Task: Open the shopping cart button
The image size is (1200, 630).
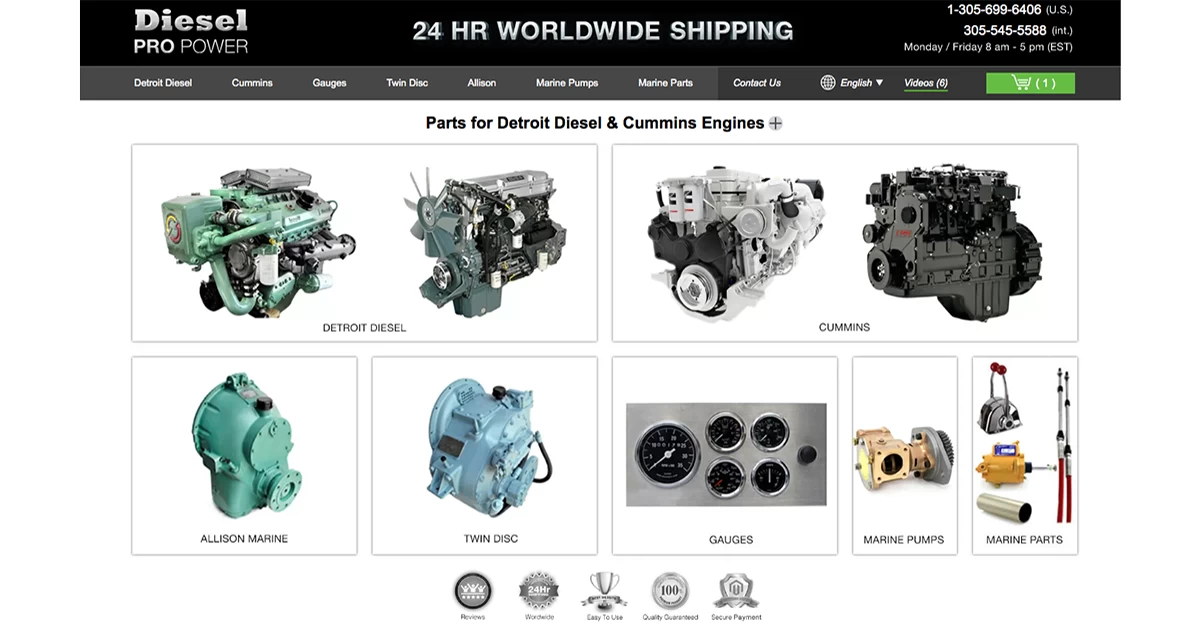Action: coord(1030,83)
